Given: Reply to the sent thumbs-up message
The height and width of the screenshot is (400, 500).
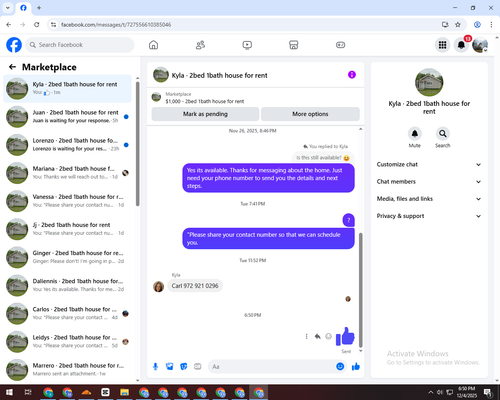Looking at the screenshot, I should [x=317, y=336].
